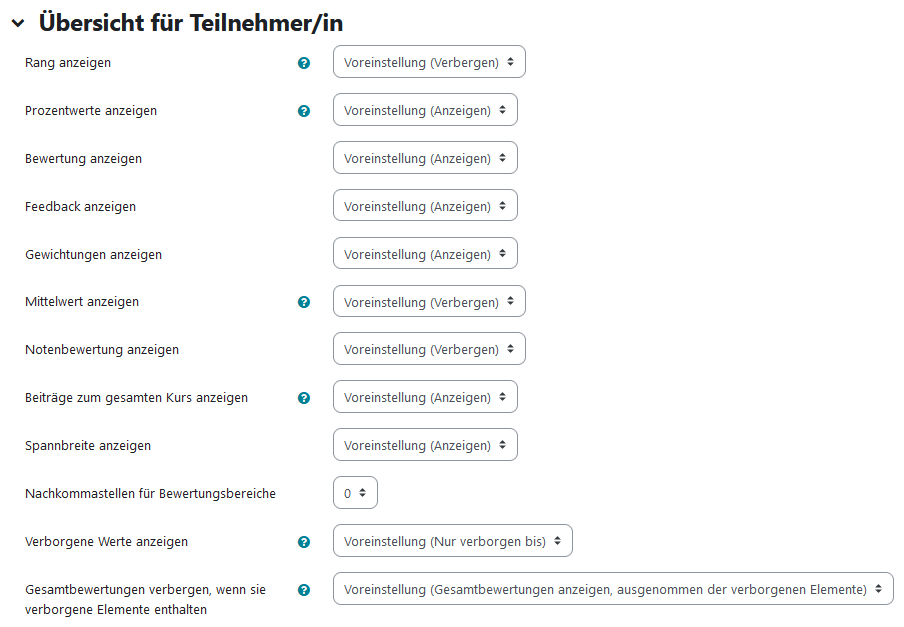This screenshot has height=627, width=904.
Task: Click help icon for Beiträge zum gesamten Kurs
Action: [304, 398]
